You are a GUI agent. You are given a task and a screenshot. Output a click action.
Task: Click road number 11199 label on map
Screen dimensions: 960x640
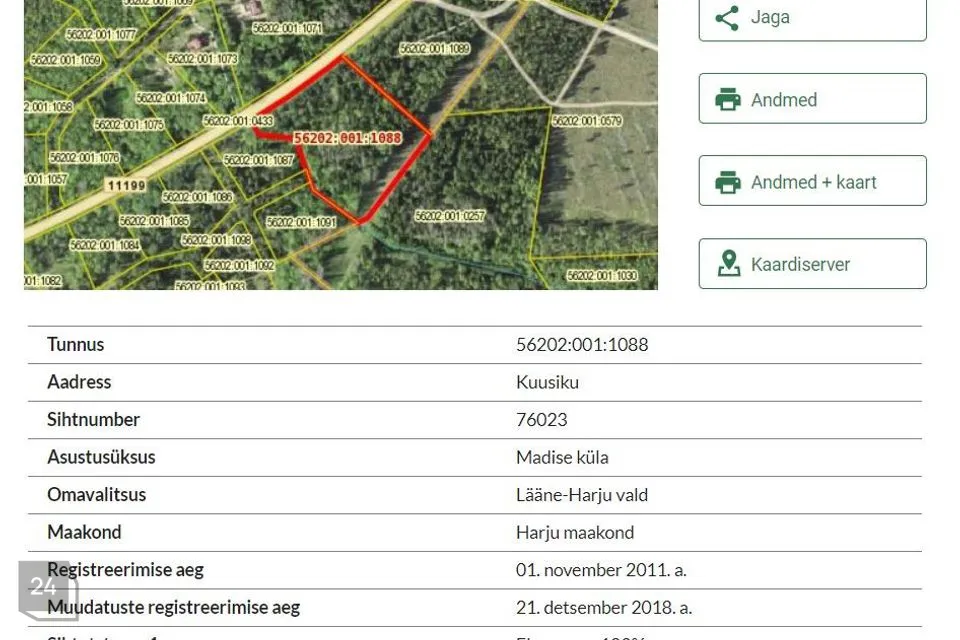coord(126,185)
